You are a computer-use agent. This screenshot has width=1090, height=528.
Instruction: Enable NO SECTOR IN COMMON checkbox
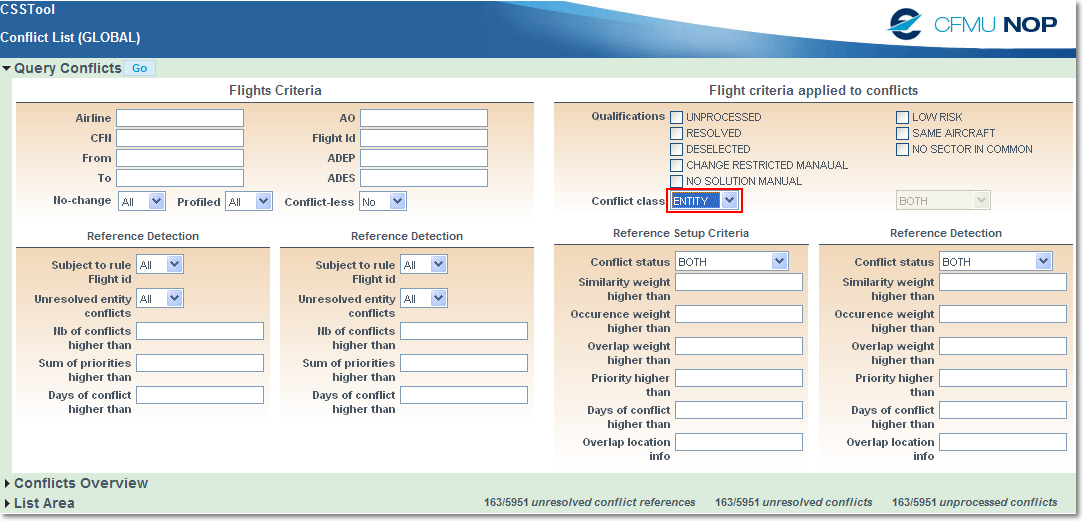pos(902,149)
